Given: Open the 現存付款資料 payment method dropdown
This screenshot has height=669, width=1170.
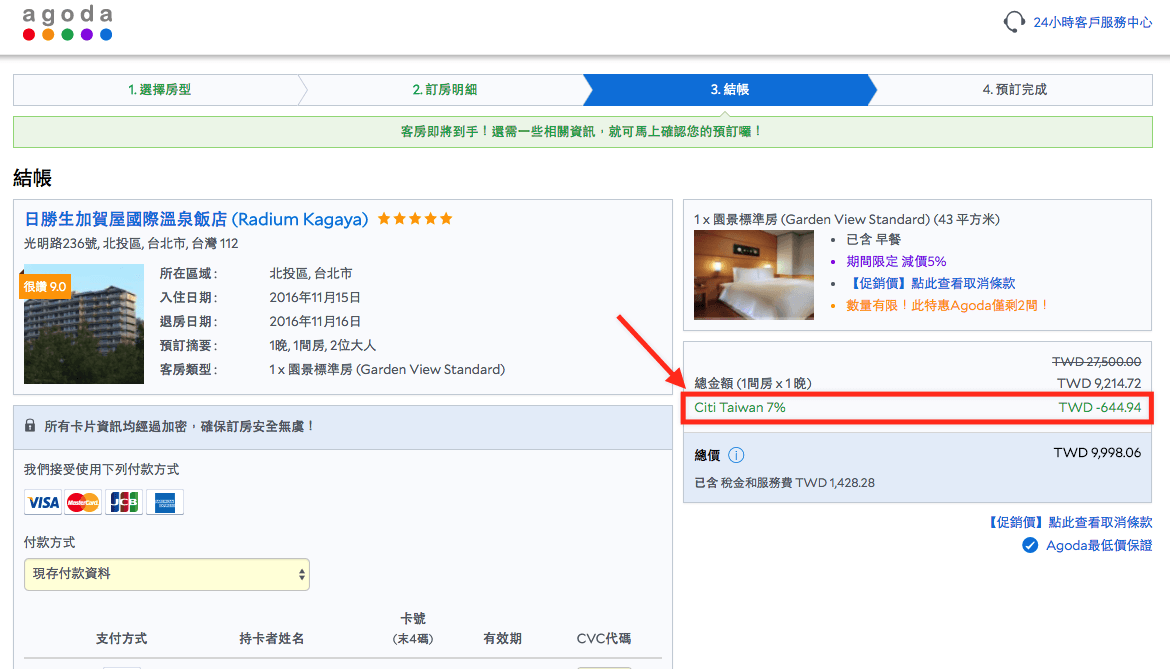Looking at the screenshot, I should 166,574.
